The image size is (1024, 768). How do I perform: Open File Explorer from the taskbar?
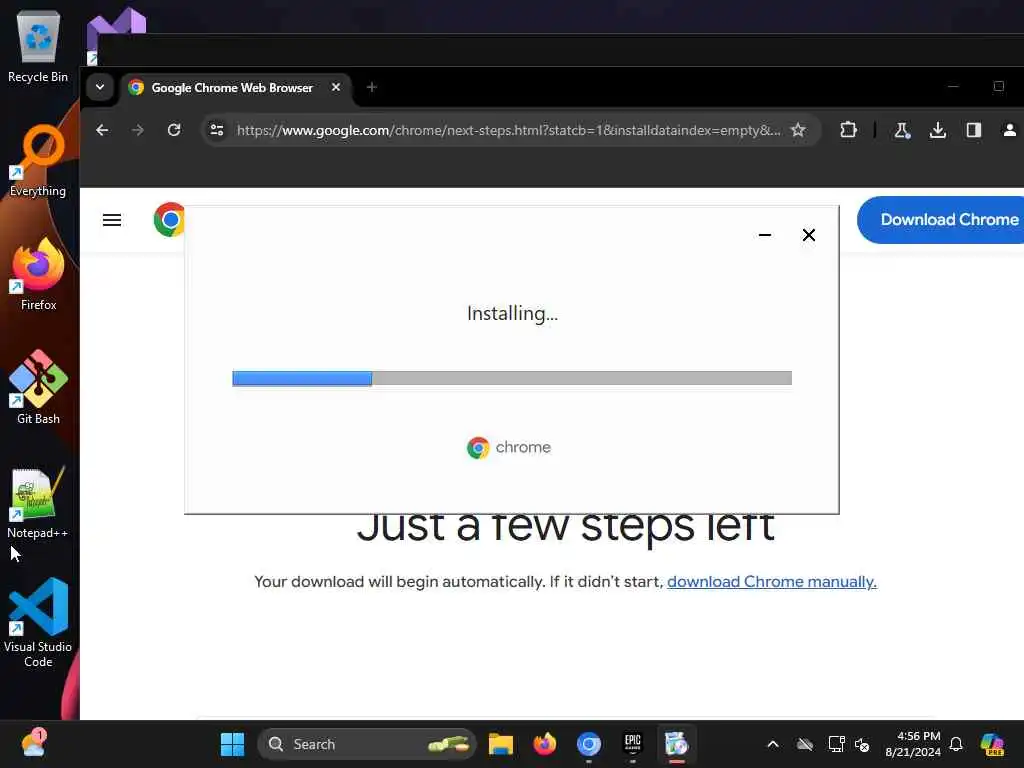coord(501,744)
